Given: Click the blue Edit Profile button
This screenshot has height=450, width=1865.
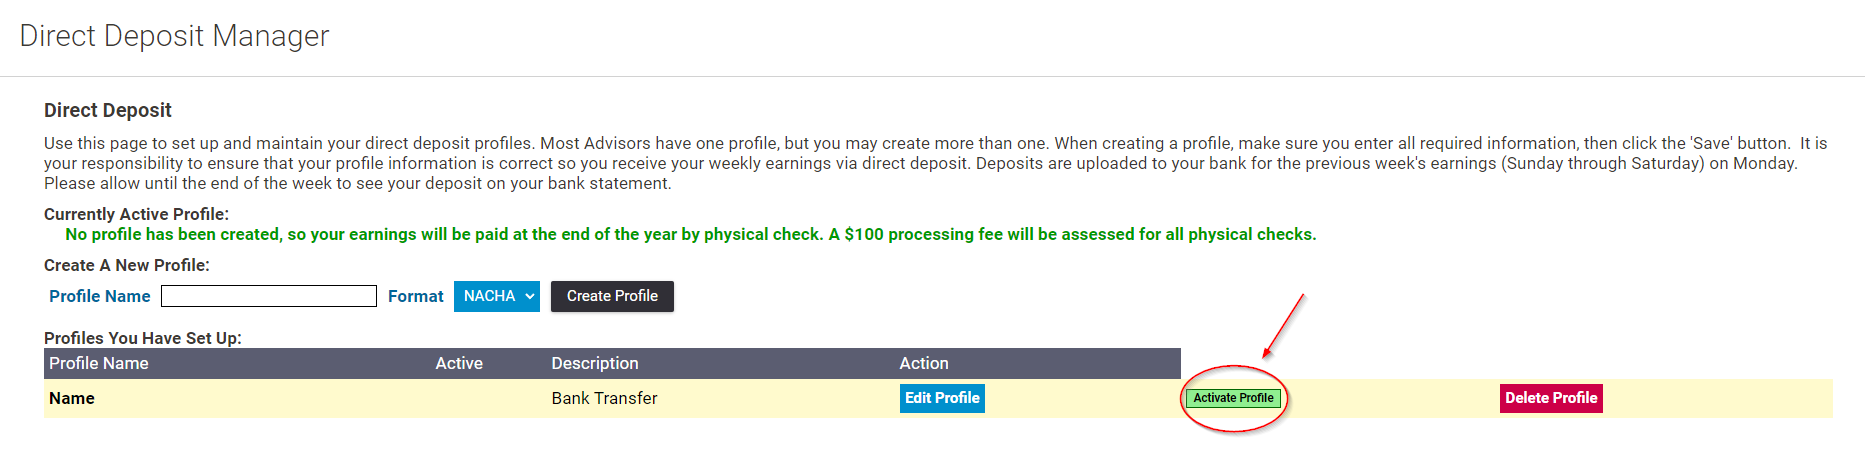Looking at the screenshot, I should (942, 398).
